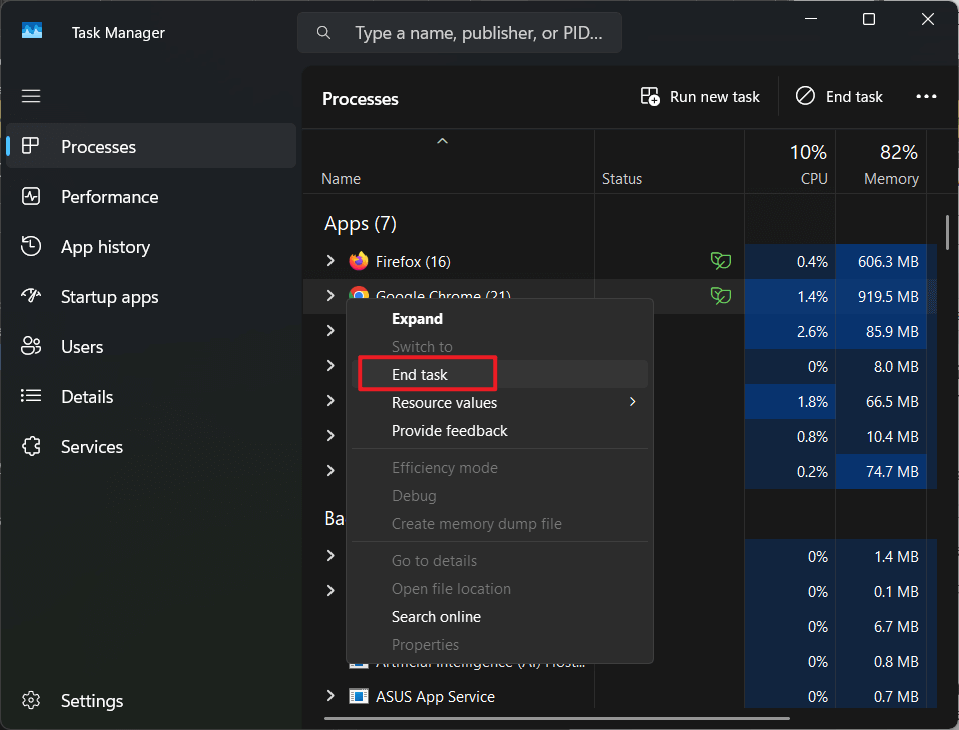959x730 pixels.
Task: Collapse the navigation sidebar
Action: (x=30, y=95)
